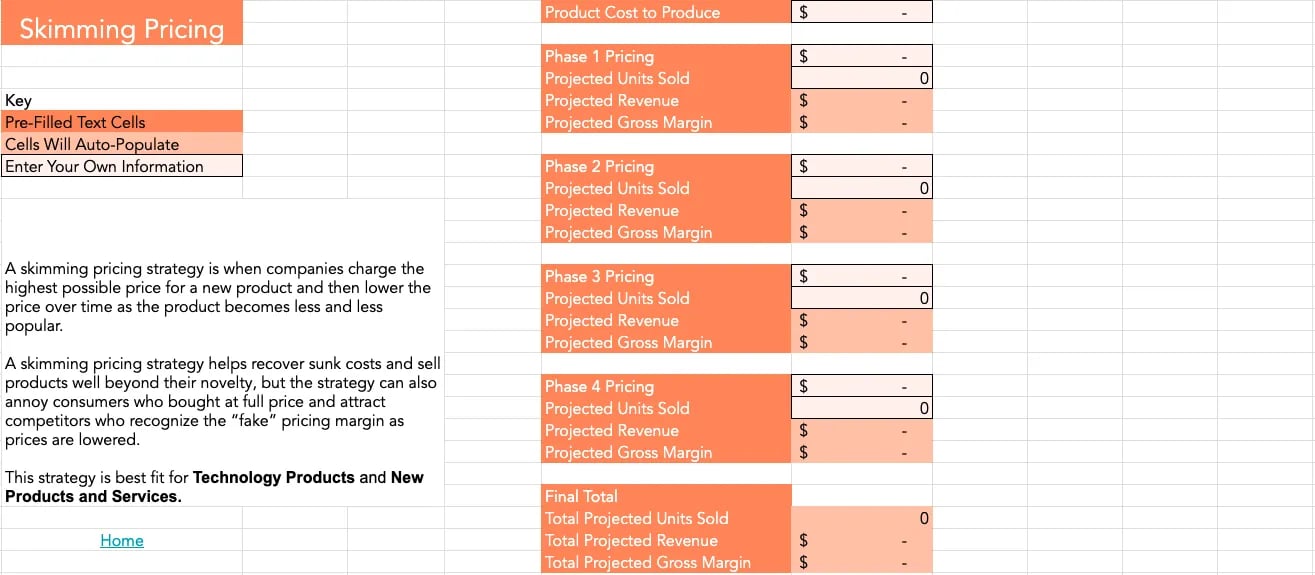Image resolution: width=1315 pixels, height=575 pixels.
Task: Select the Phase 4 Pricing input cell
Action: tap(861, 386)
